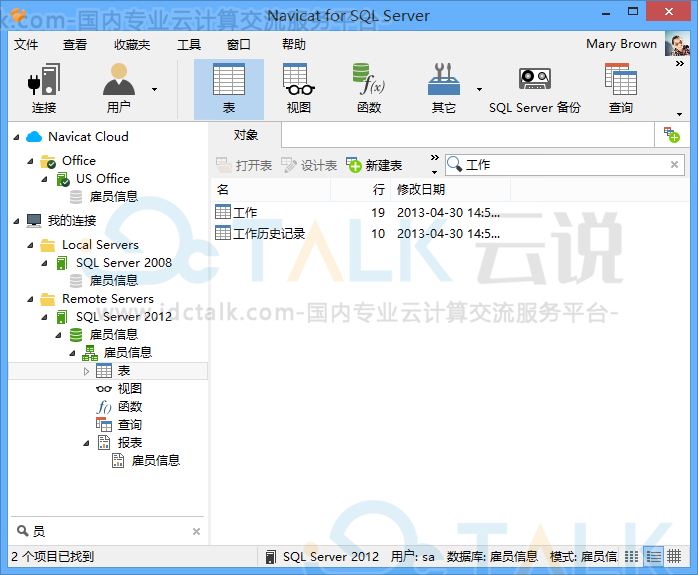Click Mary Brown avatar picture

click(677, 44)
